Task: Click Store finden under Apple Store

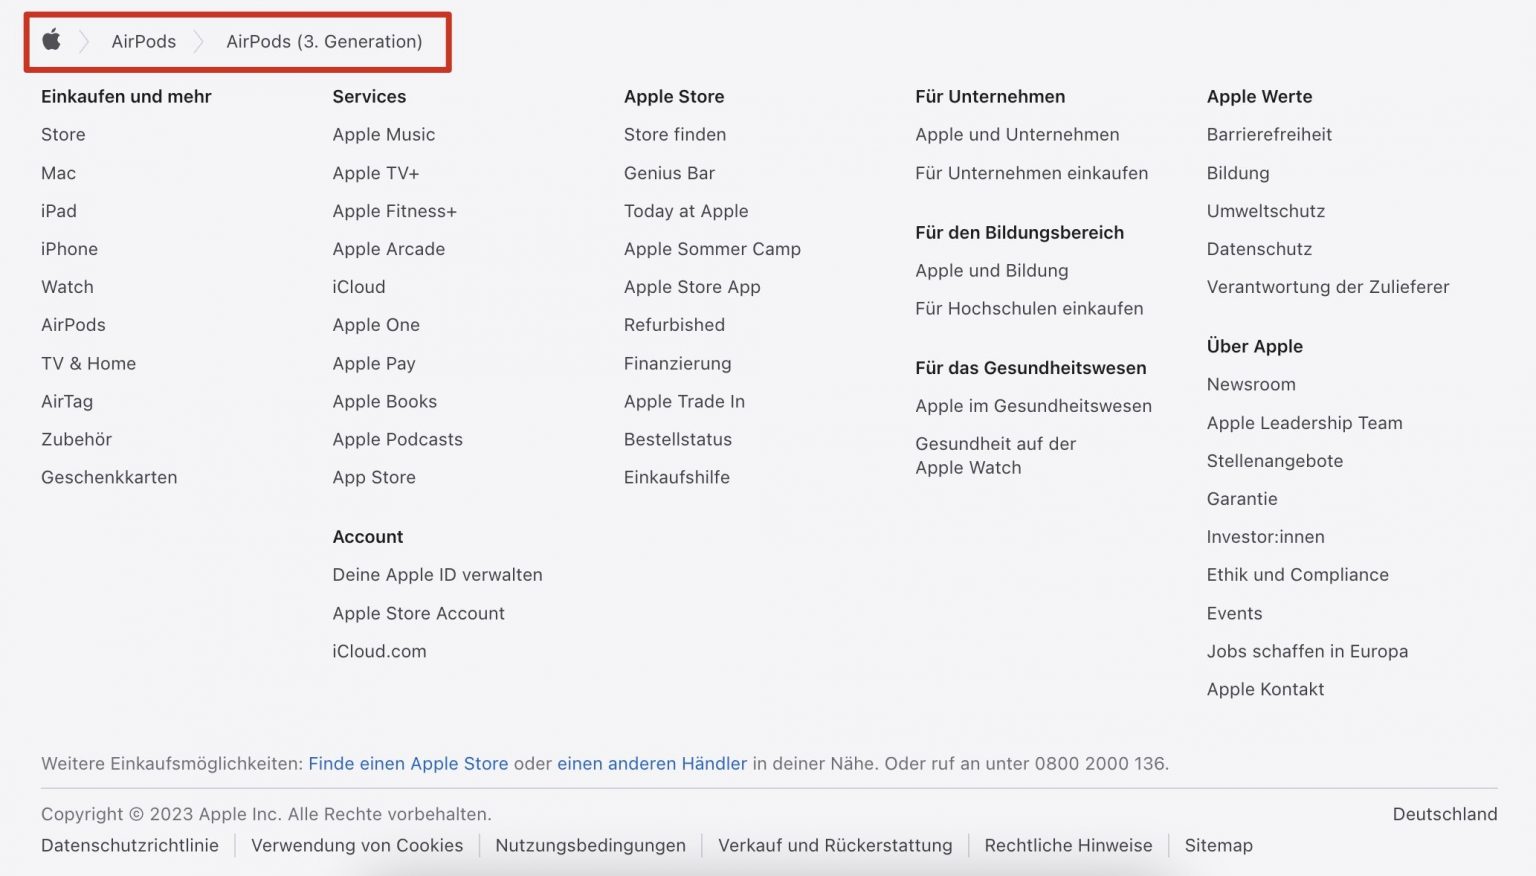Action: (x=675, y=134)
